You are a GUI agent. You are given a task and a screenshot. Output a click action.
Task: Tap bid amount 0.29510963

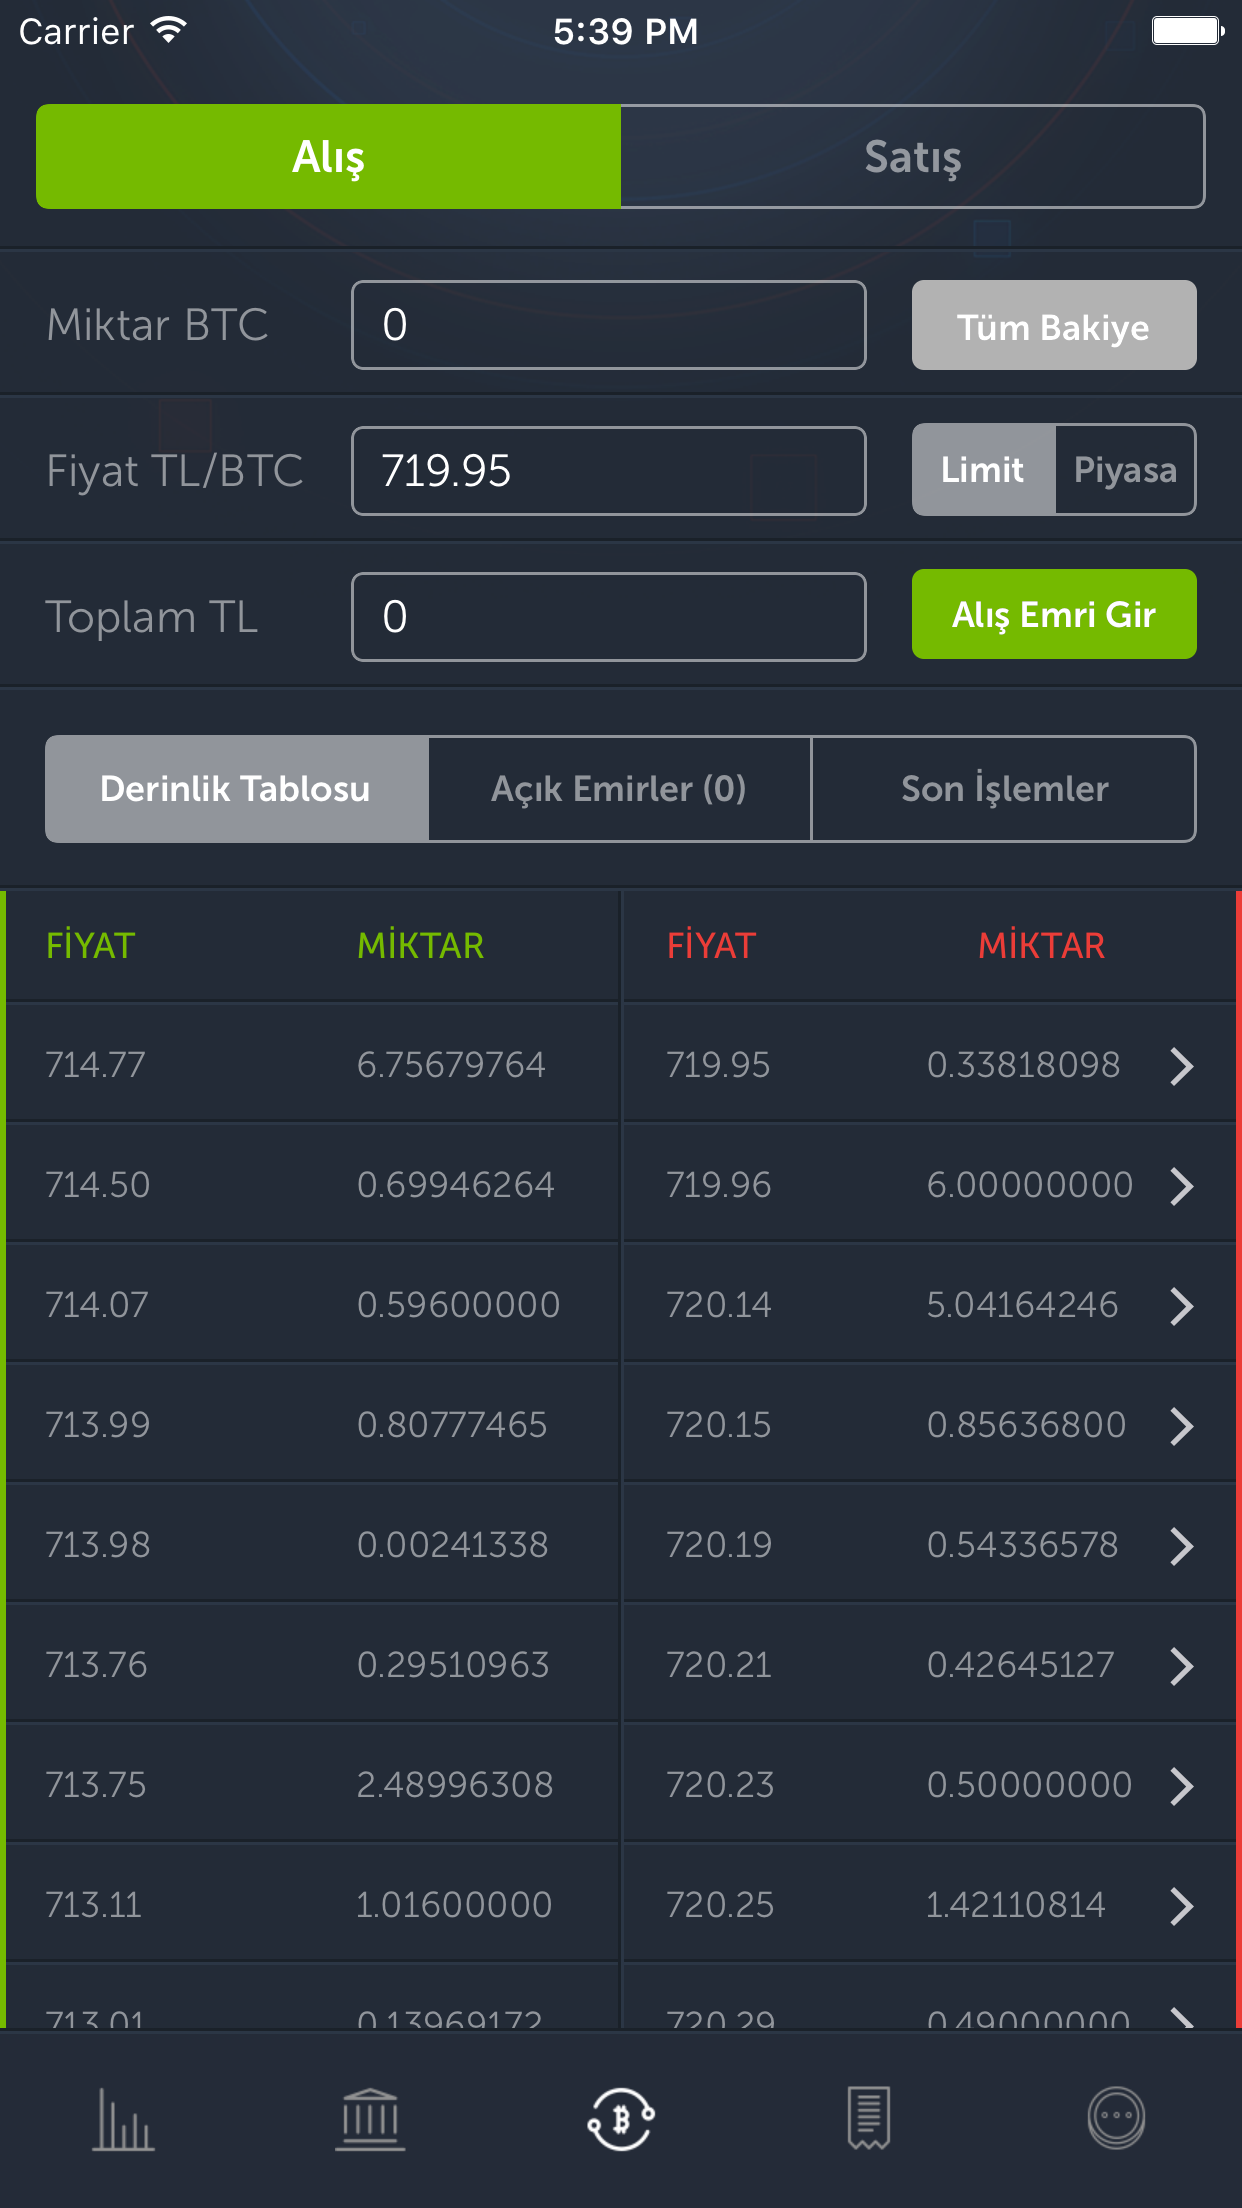click(x=453, y=1665)
